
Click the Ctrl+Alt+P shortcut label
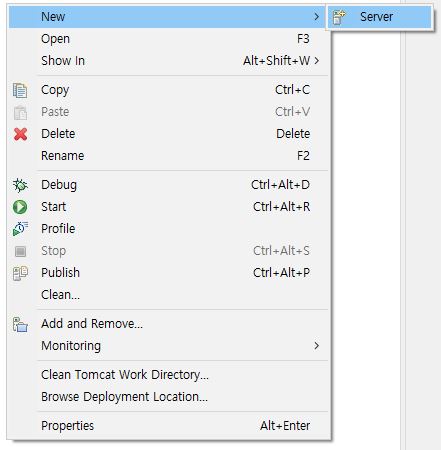tap(281, 273)
